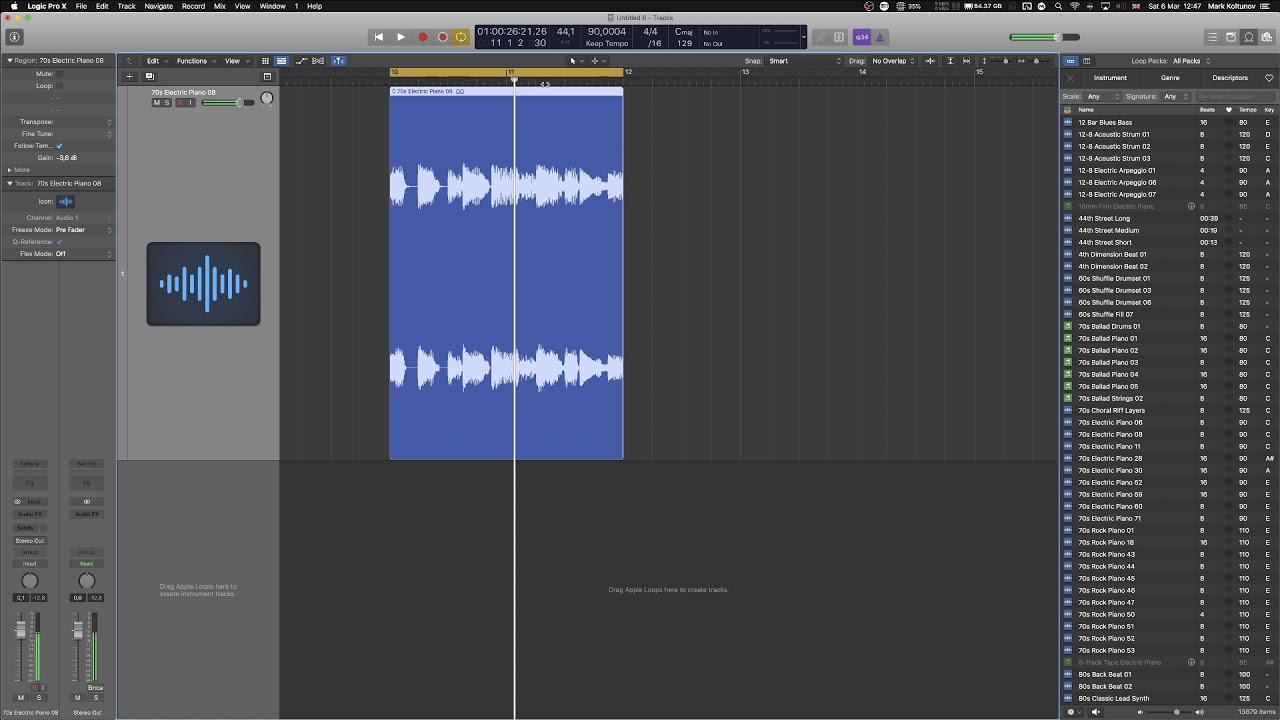Open the Snap Smart dropdown
This screenshot has width=1280, height=720.
pos(805,61)
